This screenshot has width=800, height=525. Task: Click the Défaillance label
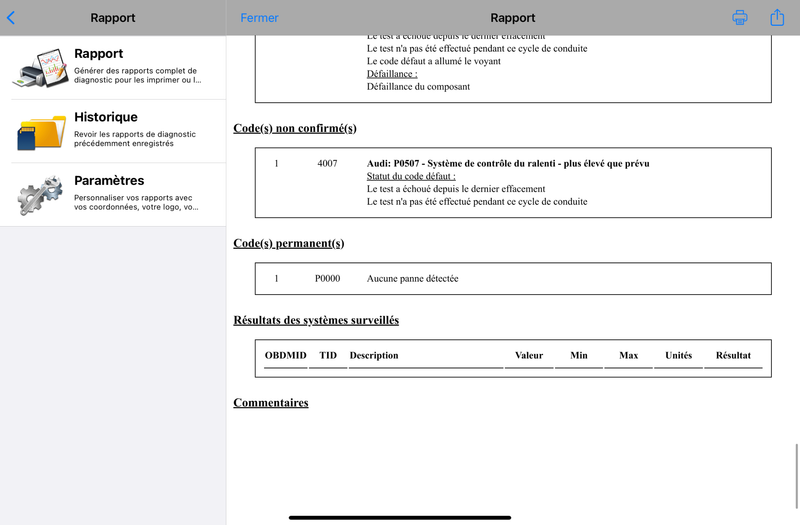coord(392,74)
